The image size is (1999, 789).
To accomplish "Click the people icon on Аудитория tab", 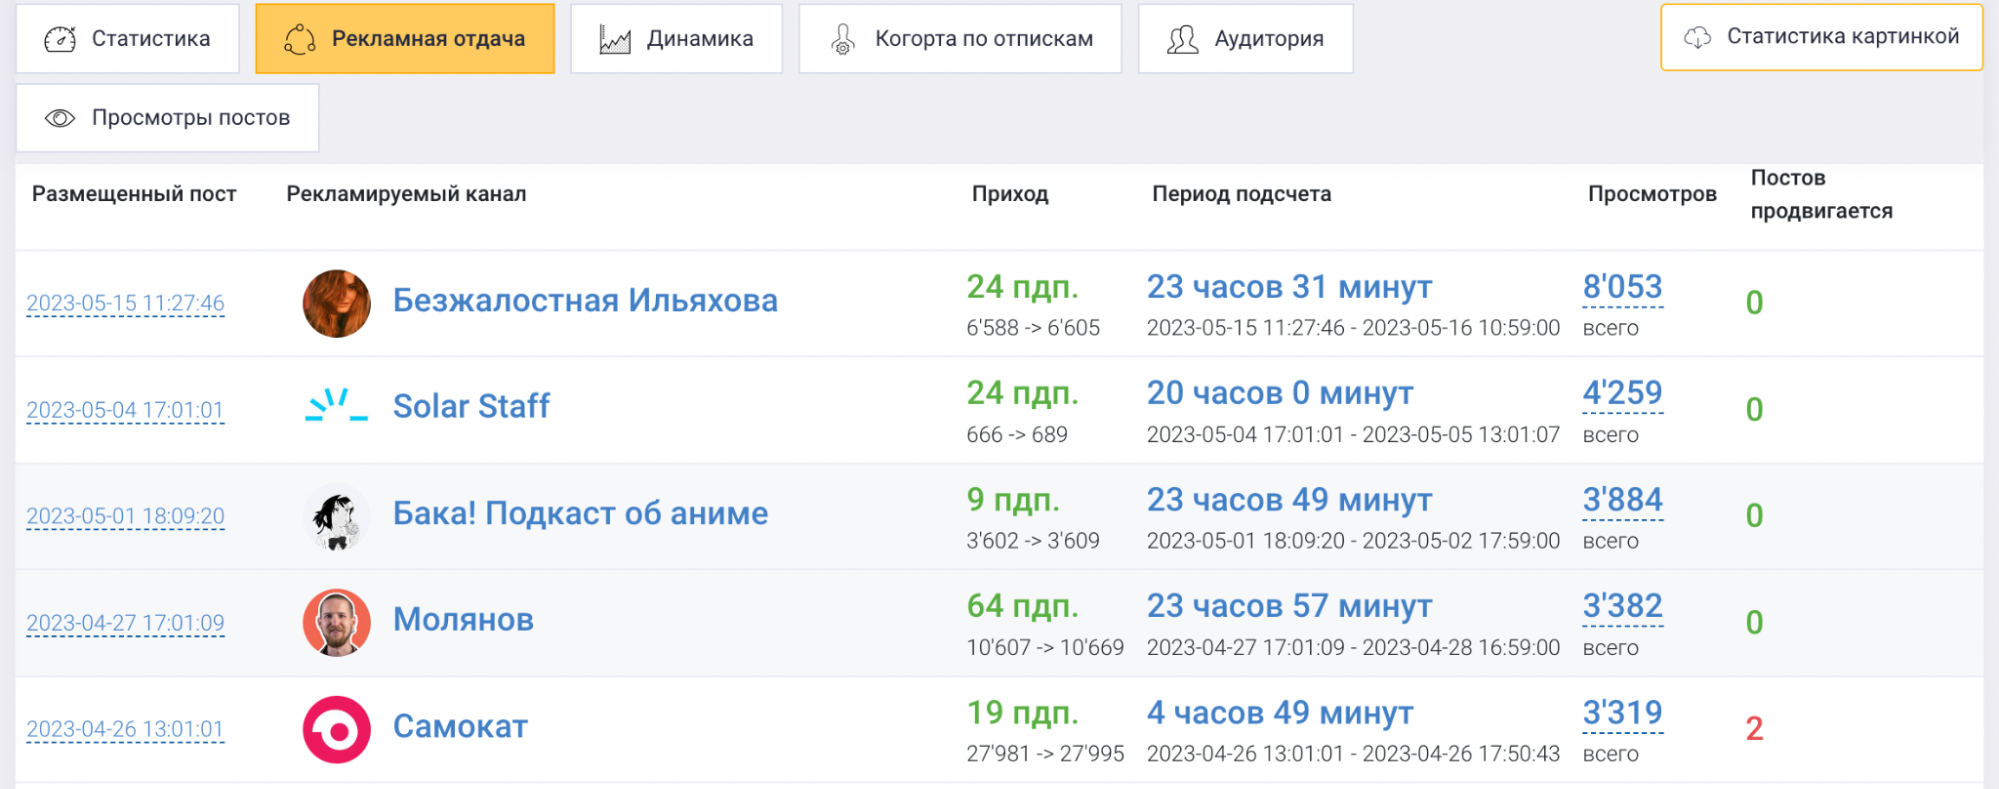I will 1183,39.
